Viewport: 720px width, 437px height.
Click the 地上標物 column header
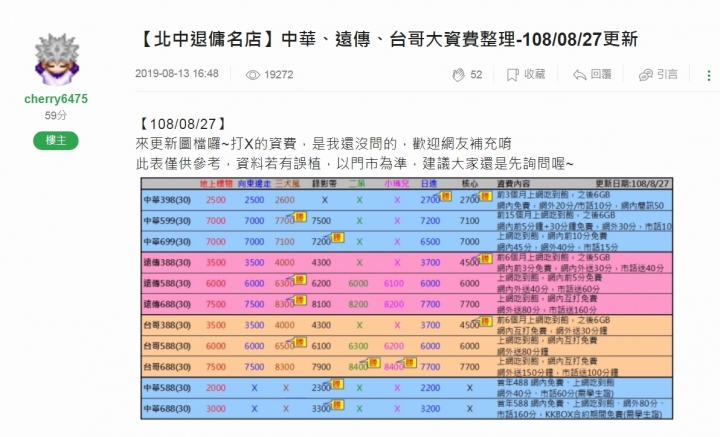pyautogui.click(x=216, y=184)
